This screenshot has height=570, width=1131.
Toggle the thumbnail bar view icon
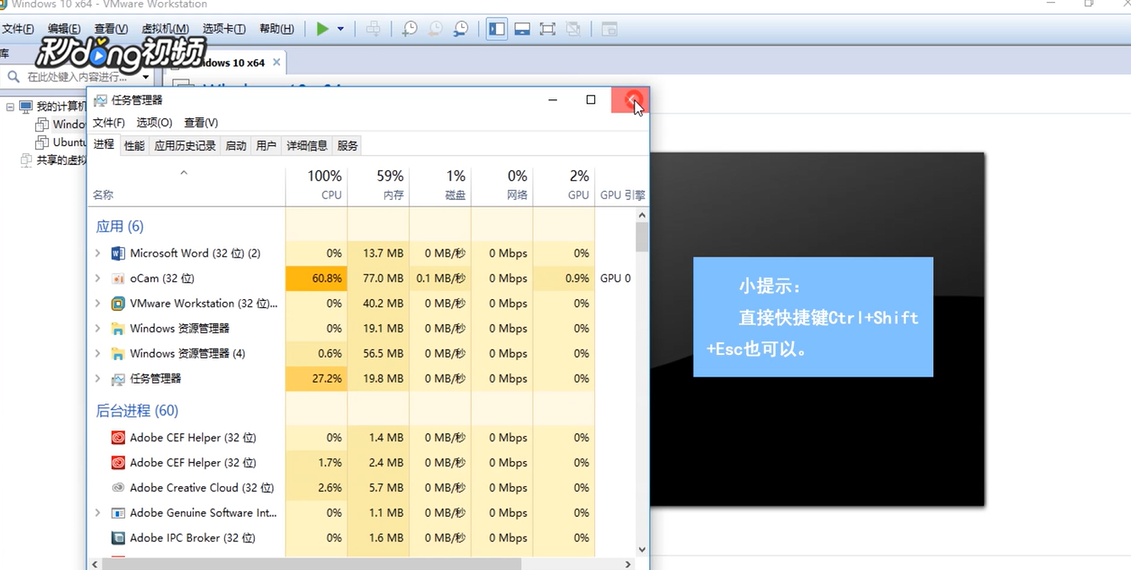(x=522, y=29)
